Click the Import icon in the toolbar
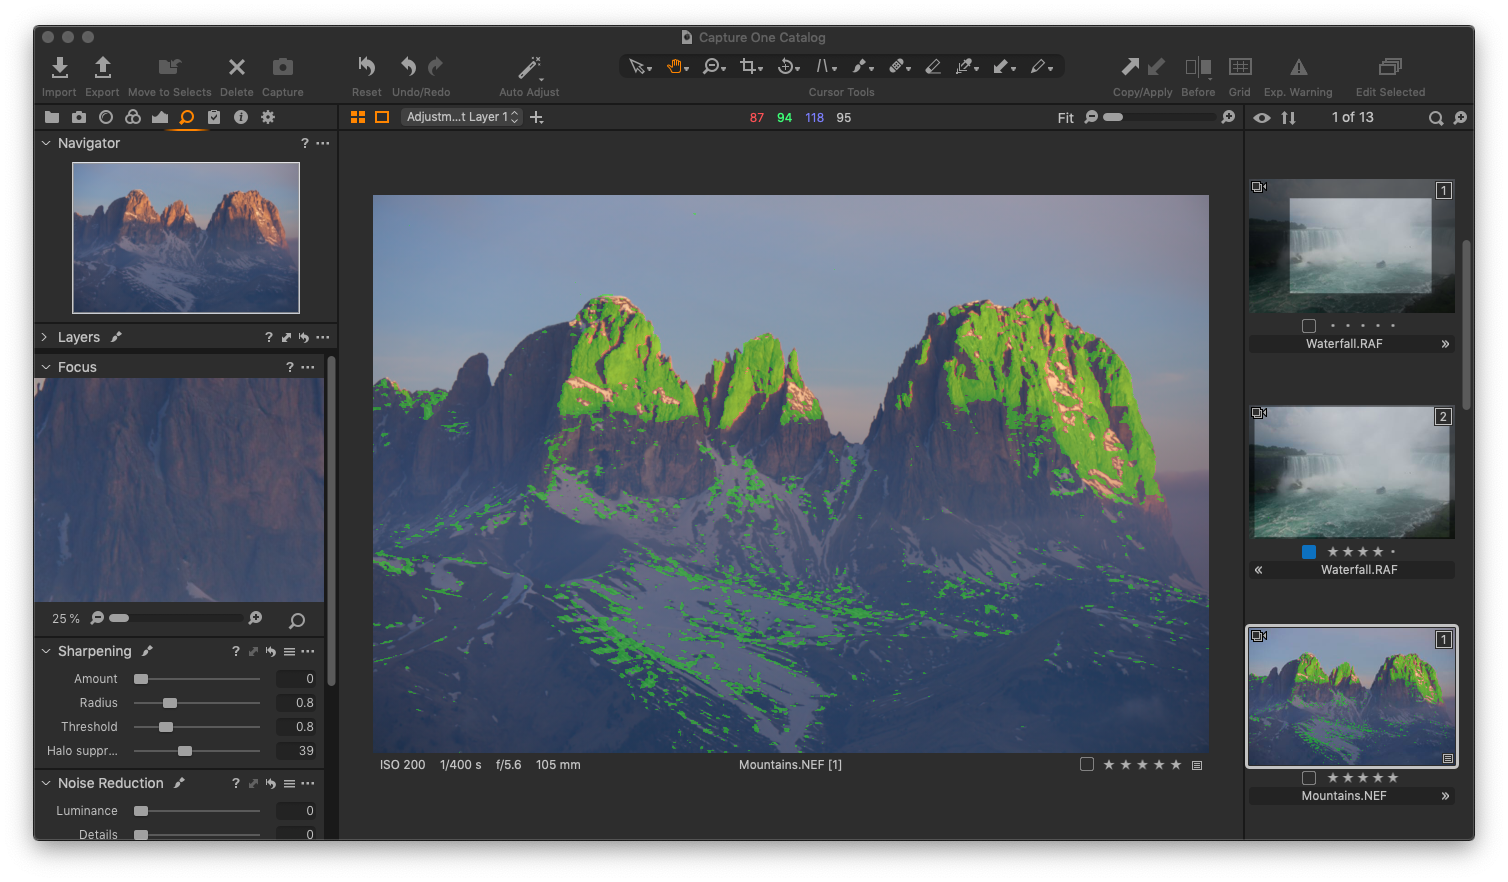Screen dimensions: 1508x882 click(x=59, y=68)
